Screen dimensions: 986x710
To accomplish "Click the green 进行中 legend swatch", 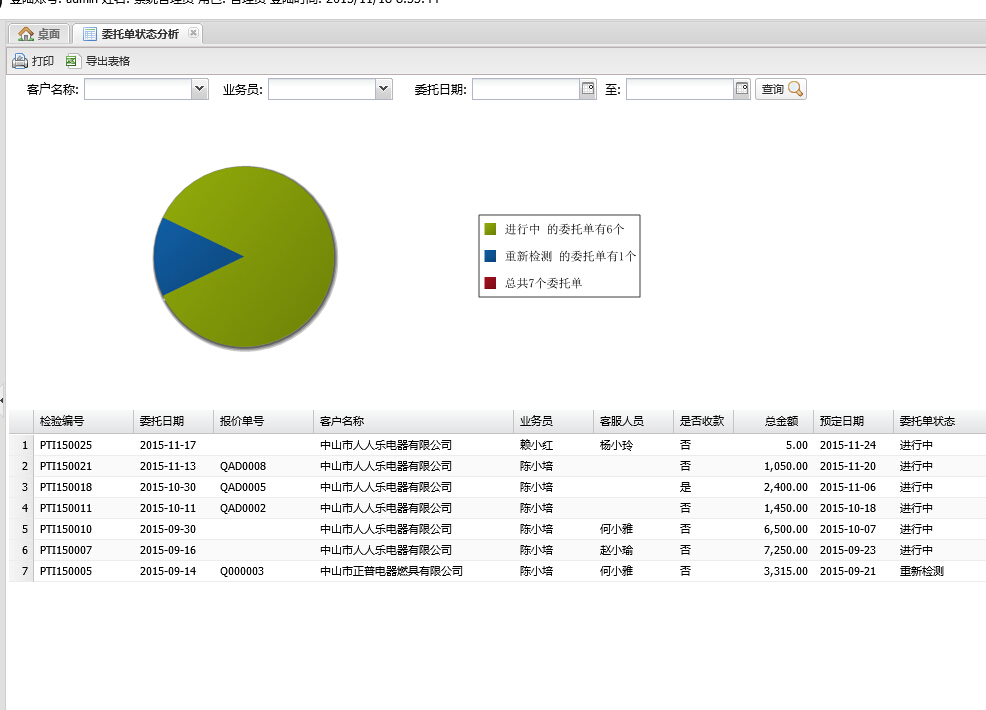I will click(490, 229).
